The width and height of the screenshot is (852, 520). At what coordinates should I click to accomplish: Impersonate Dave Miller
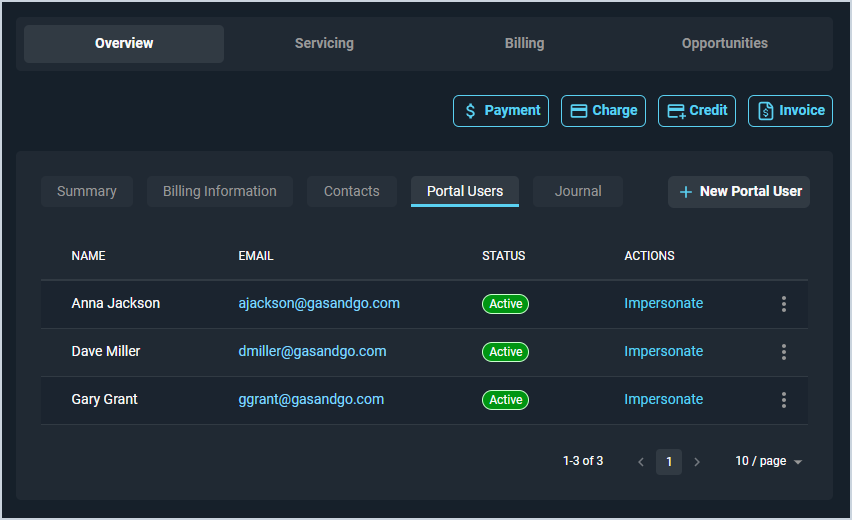[663, 352]
